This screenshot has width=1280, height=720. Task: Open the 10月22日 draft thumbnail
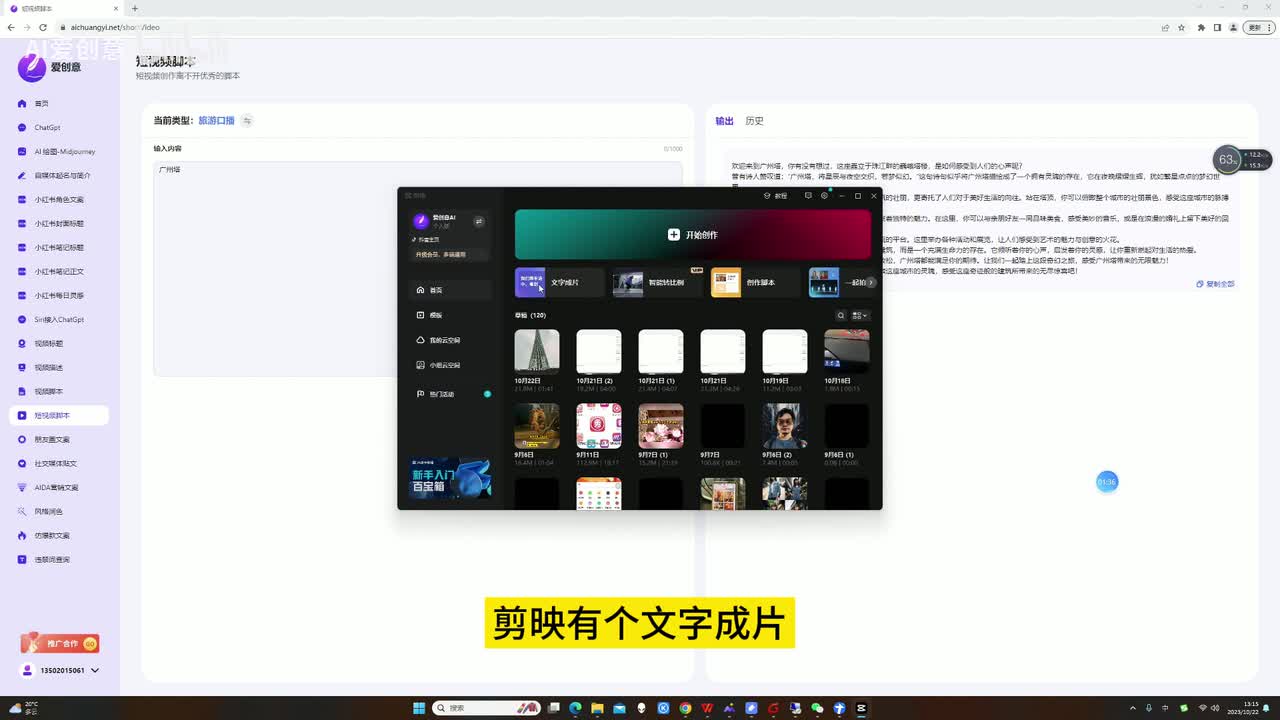click(x=537, y=351)
